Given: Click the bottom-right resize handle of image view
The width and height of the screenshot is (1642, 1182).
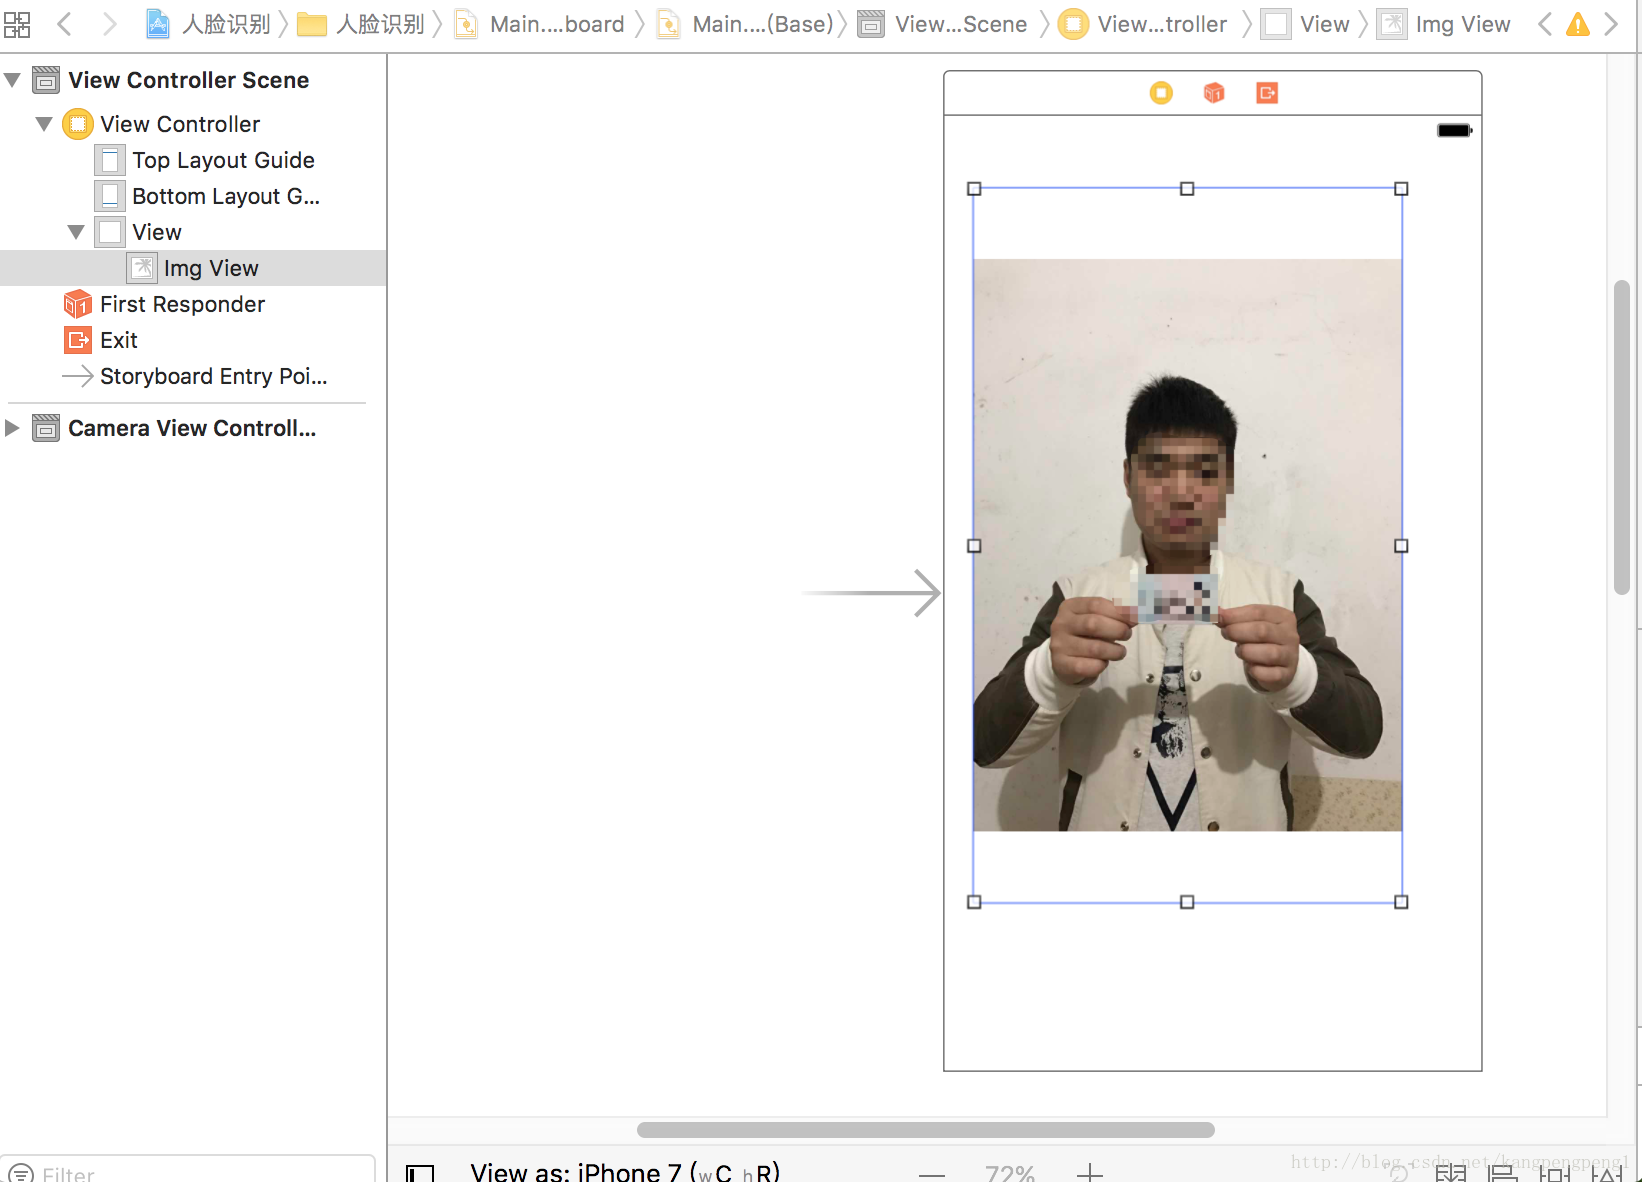Looking at the screenshot, I should click(1401, 902).
